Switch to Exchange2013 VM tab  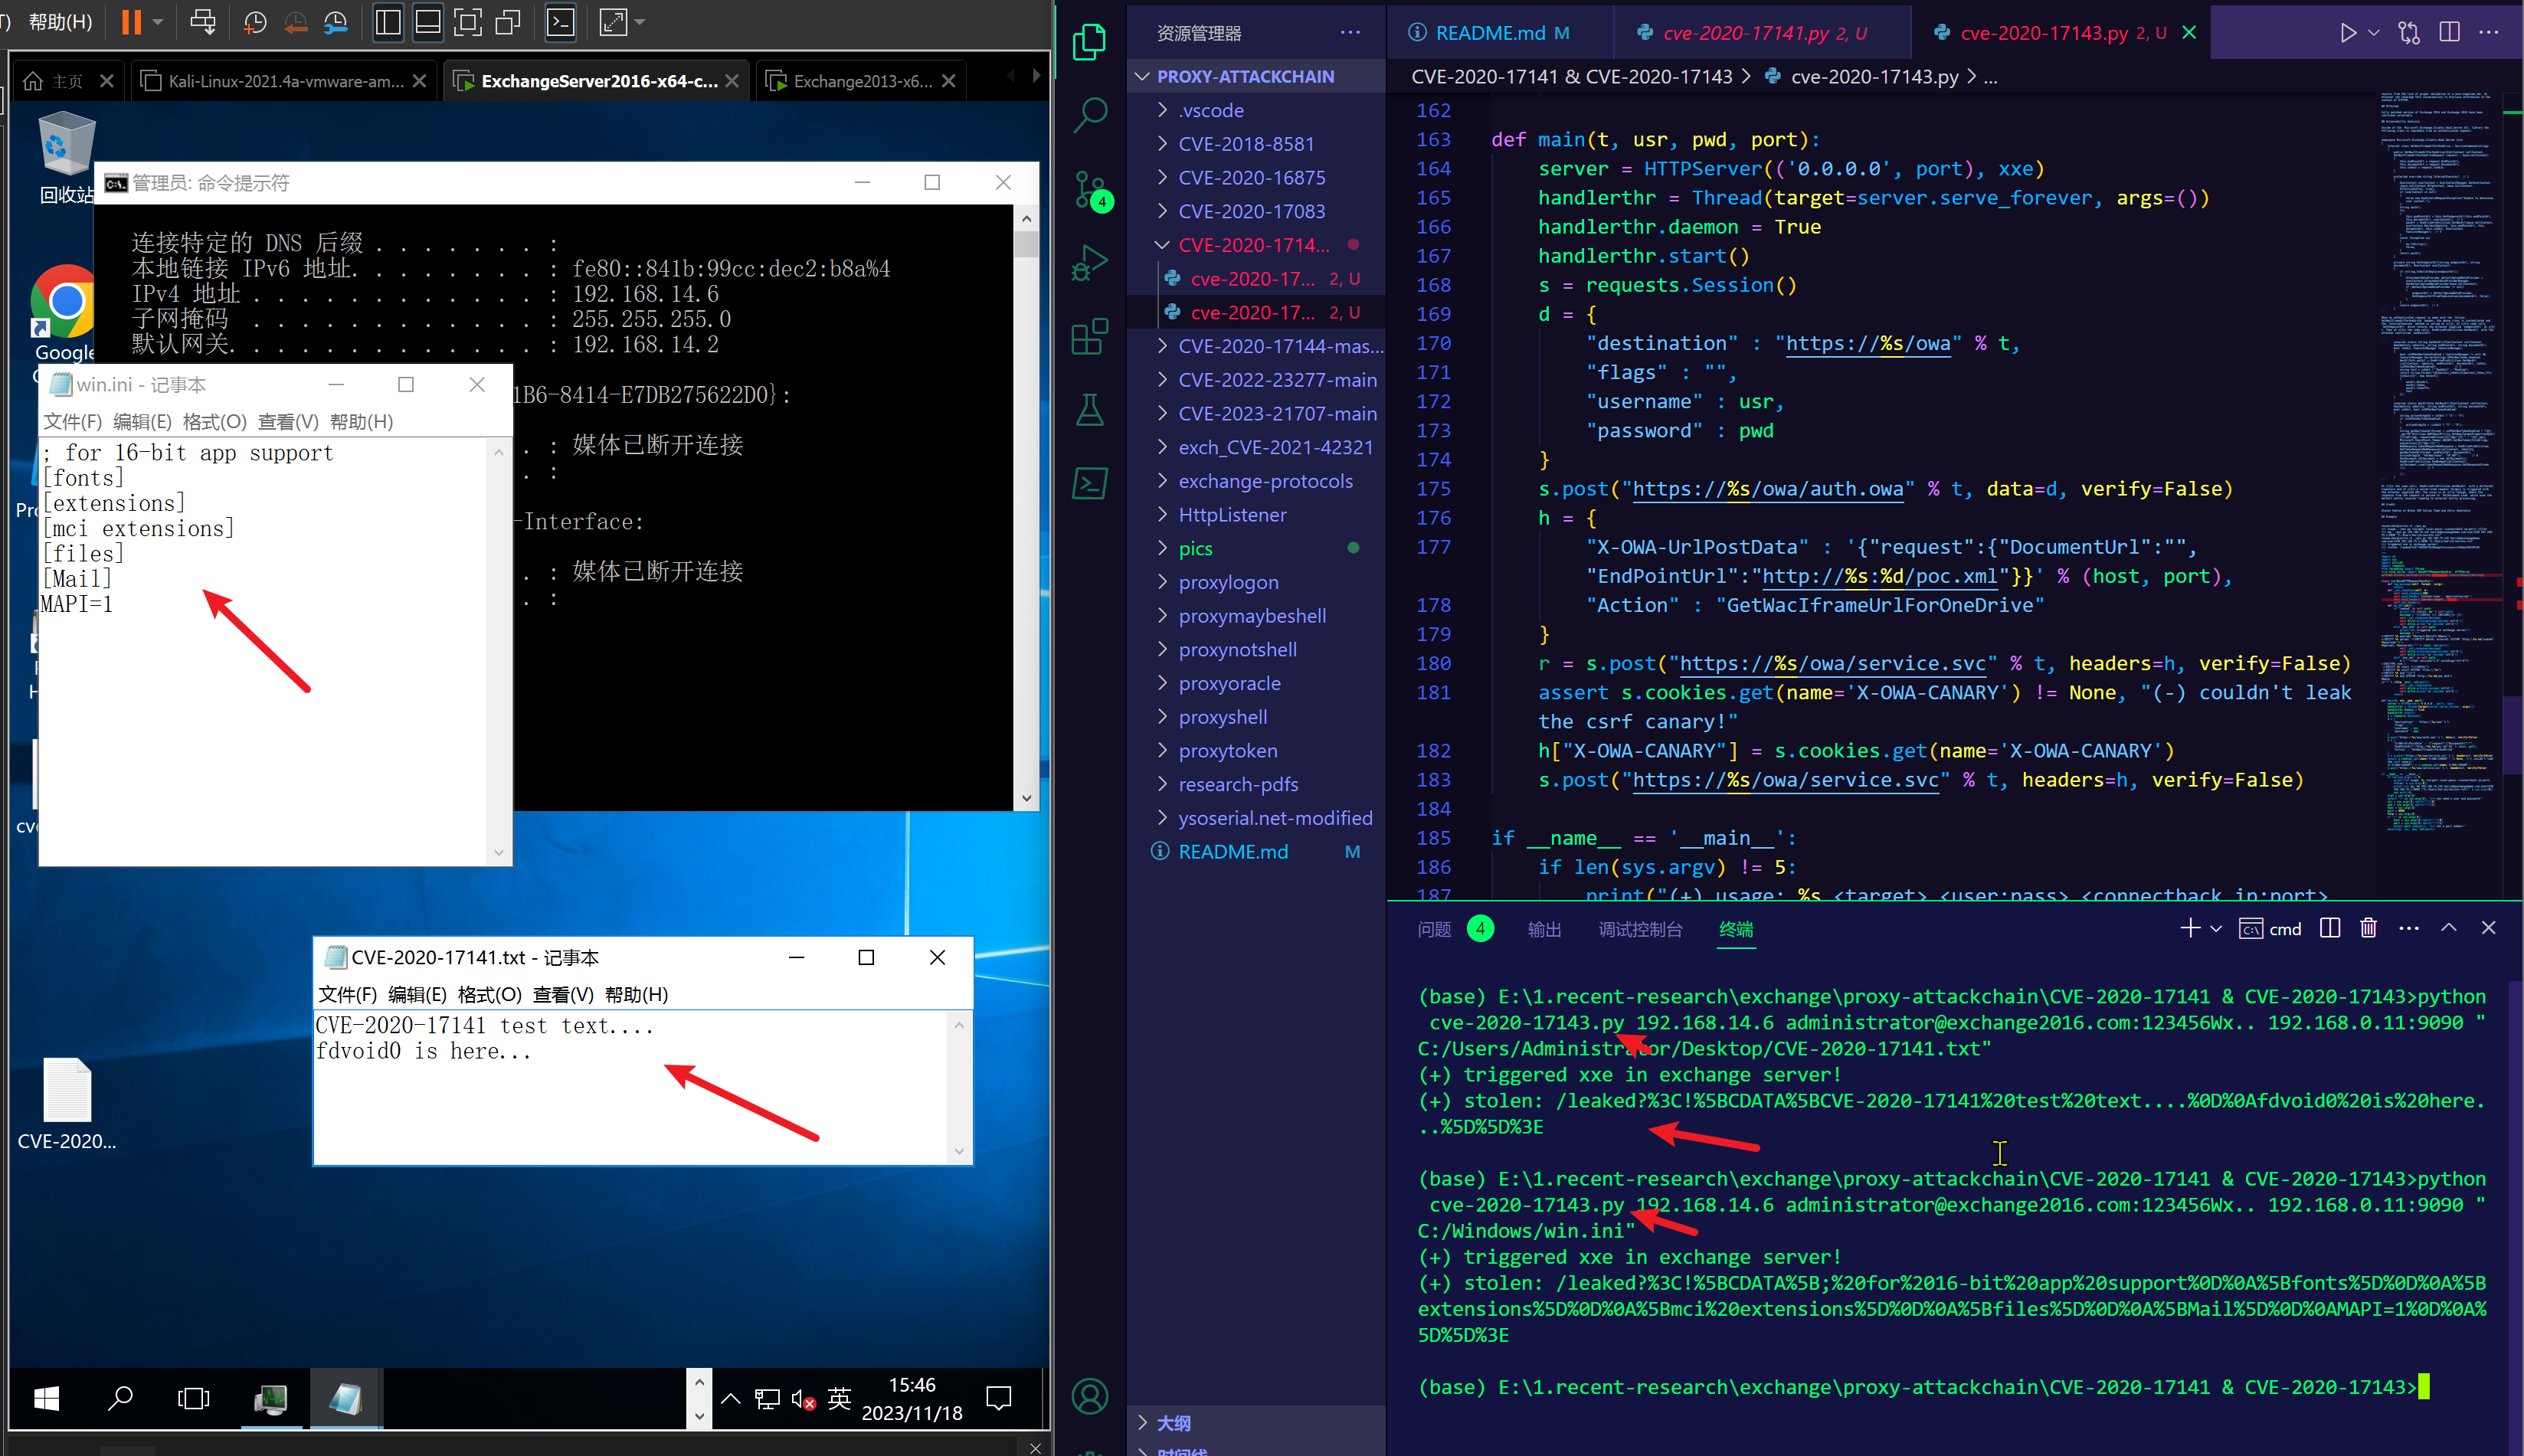point(861,81)
